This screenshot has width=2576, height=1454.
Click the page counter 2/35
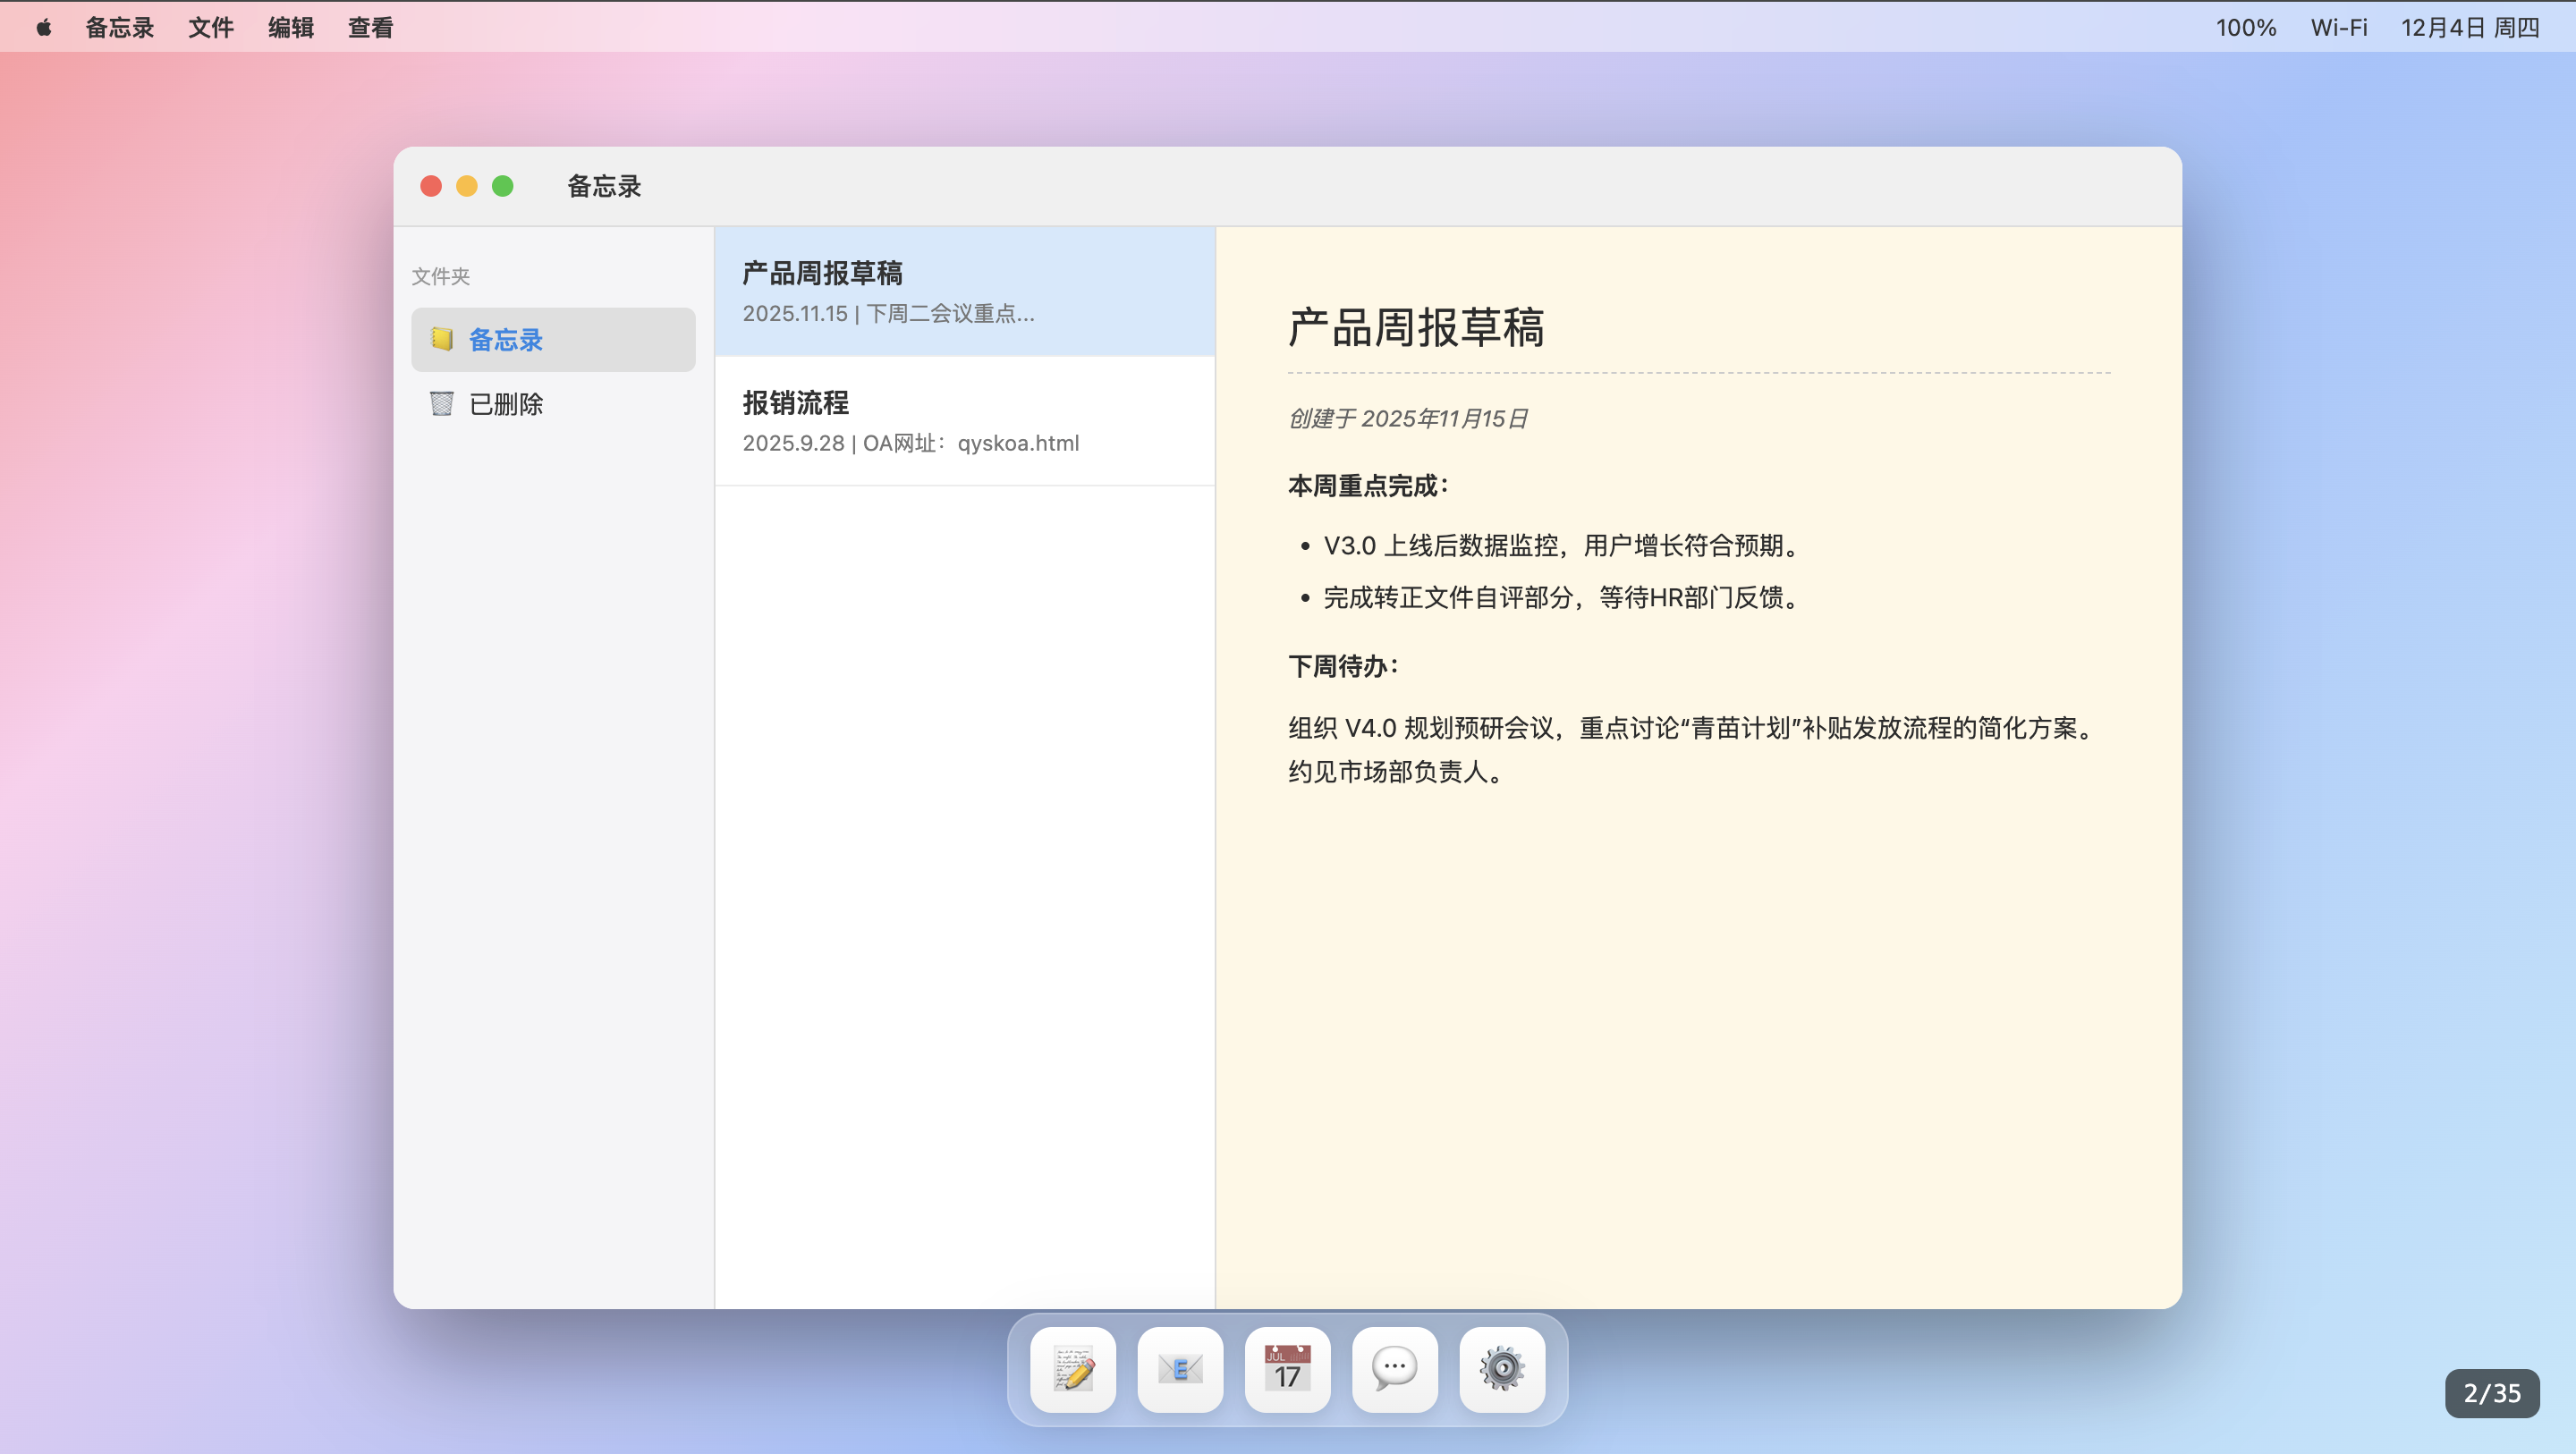2492,1392
